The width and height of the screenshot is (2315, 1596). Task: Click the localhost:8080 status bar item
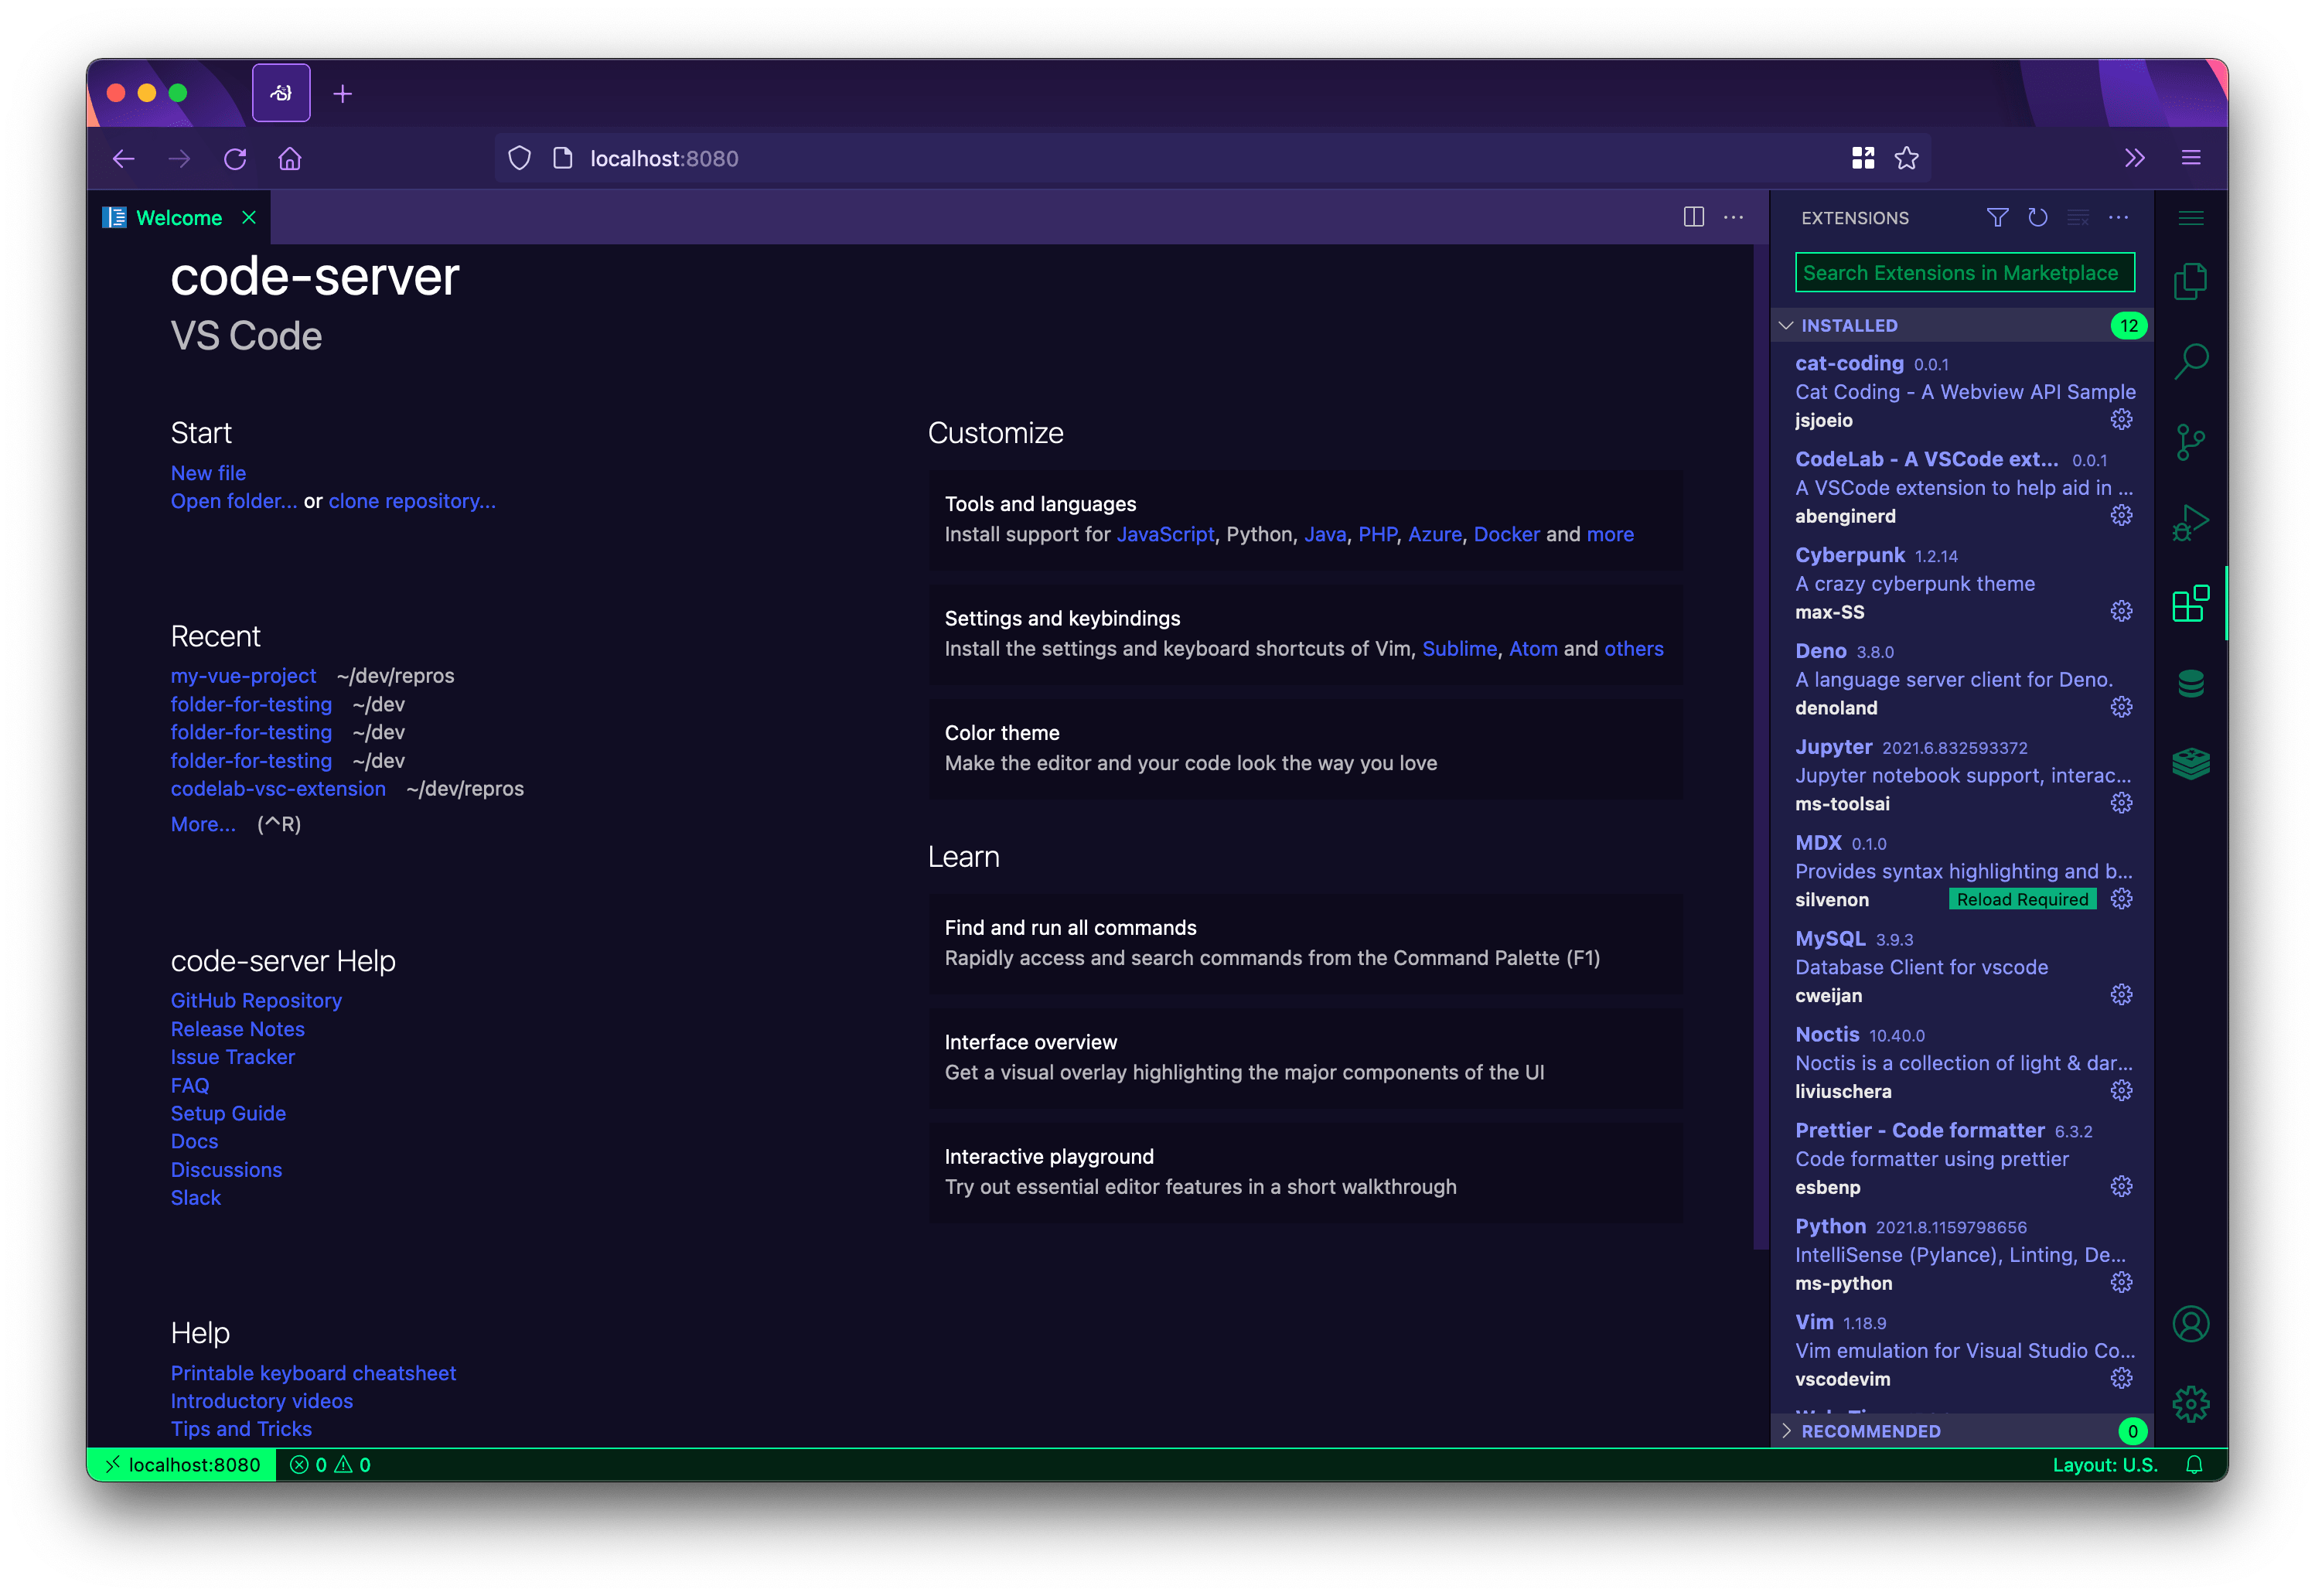pyautogui.click(x=185, y=1462)
